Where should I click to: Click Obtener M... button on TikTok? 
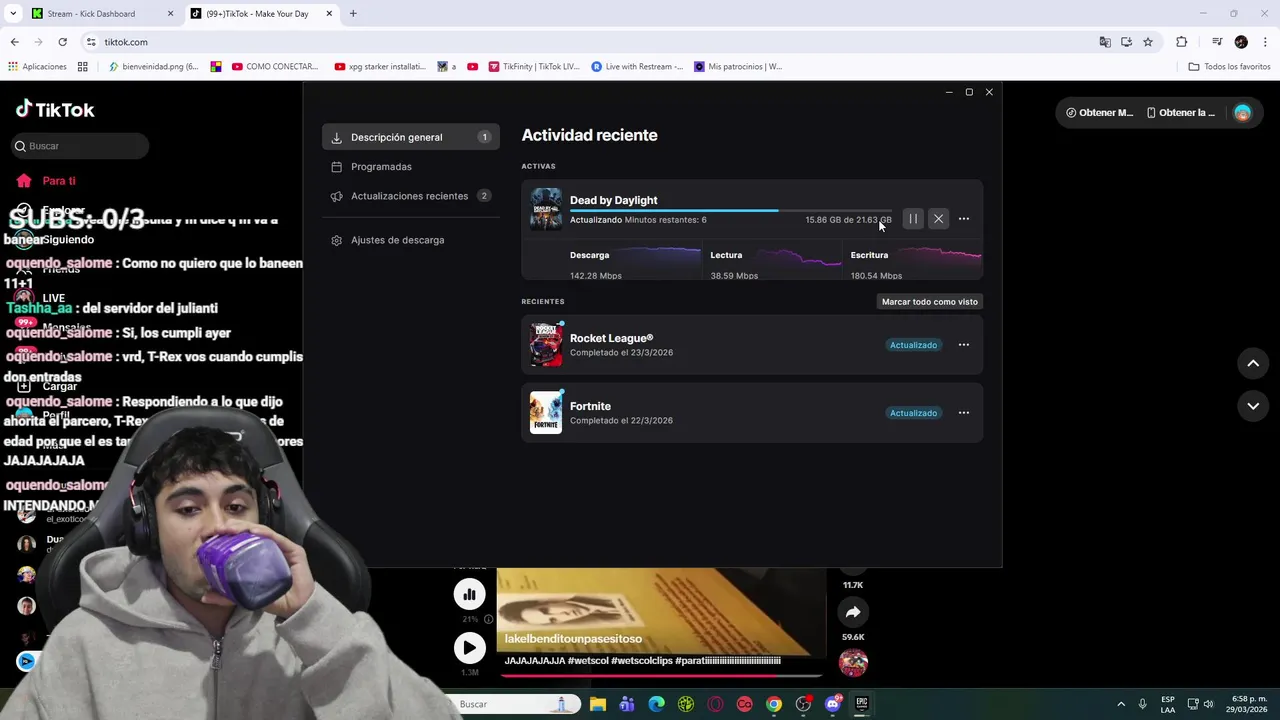[1099, 113]
